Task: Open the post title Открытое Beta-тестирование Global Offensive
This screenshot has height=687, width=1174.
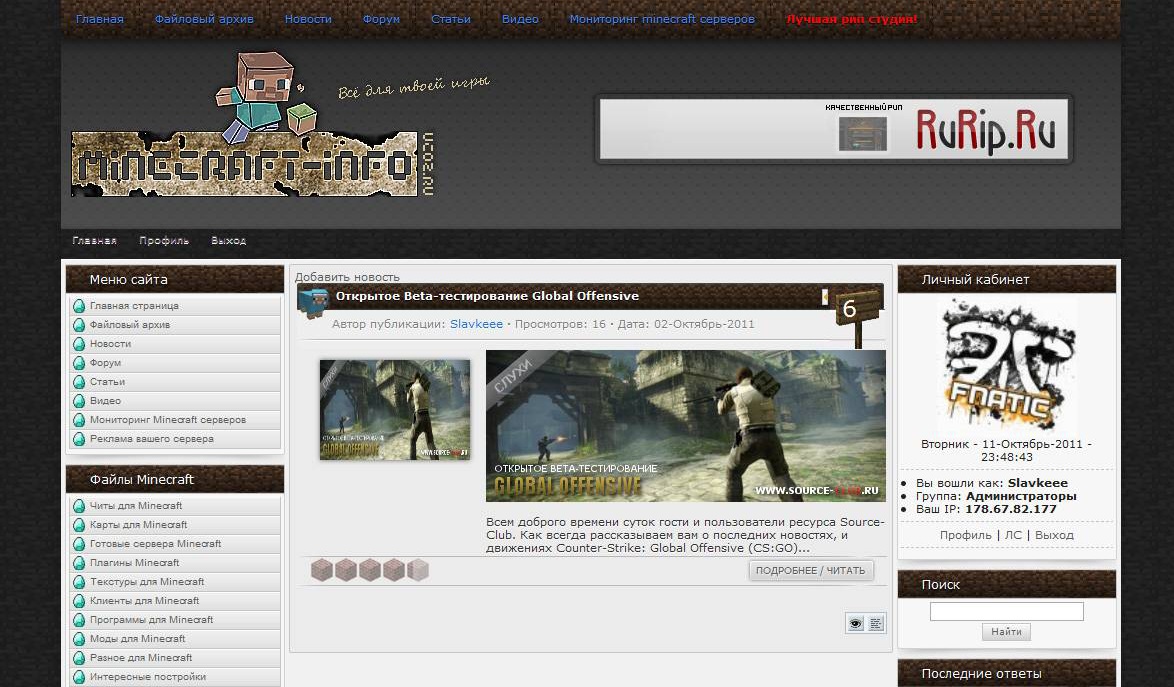Action: [487, 296]
